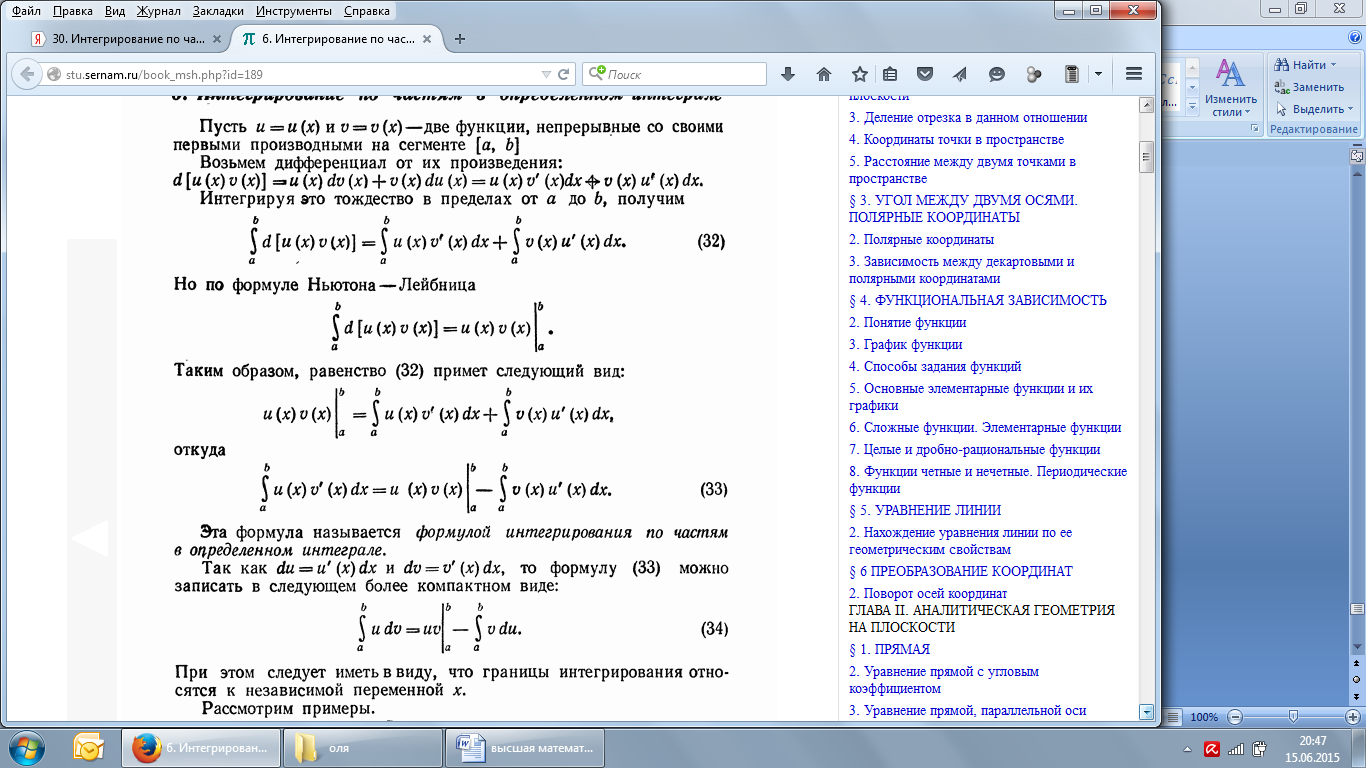Open the URL history dropdown arrow

click(x=545, y=74)
